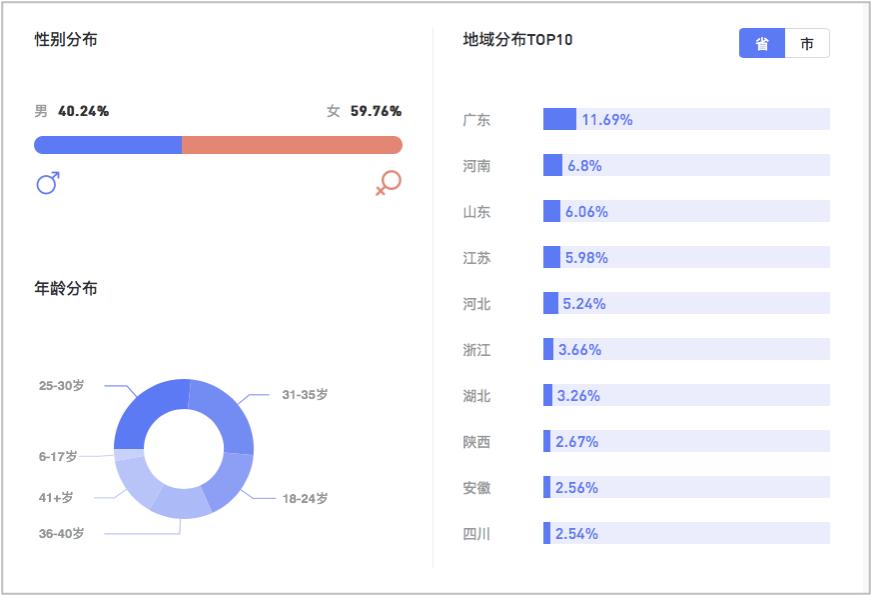Click the female gender symbol icon
Image resolution: width=872 pixels, height=596 pixels.
coord(388,183)
